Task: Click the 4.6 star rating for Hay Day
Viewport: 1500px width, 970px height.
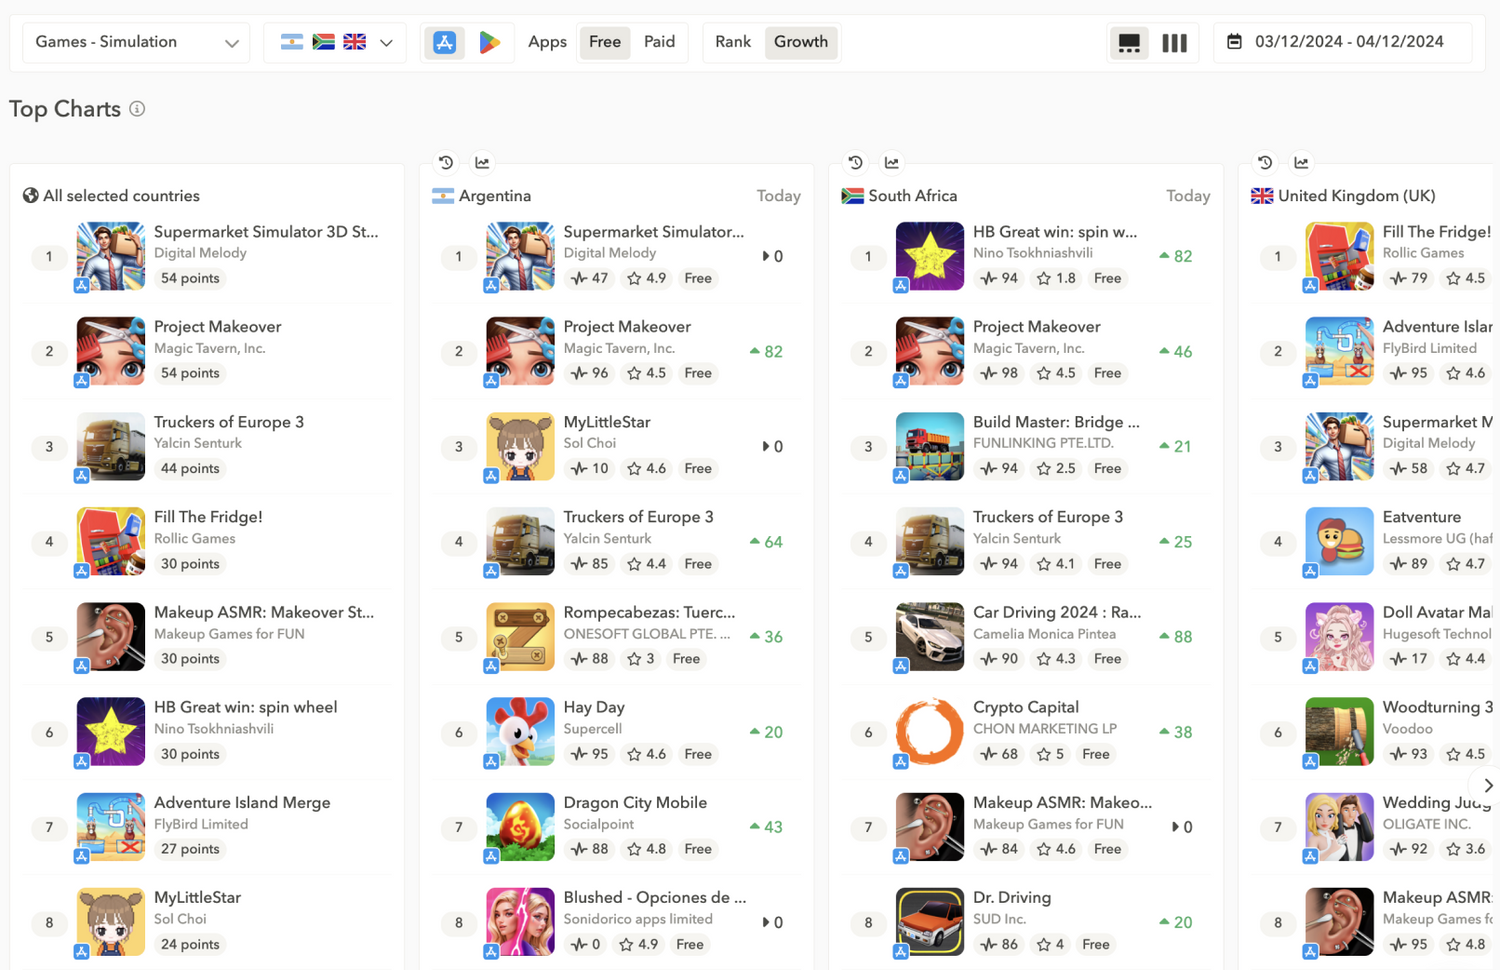Action: pos(646,754)
